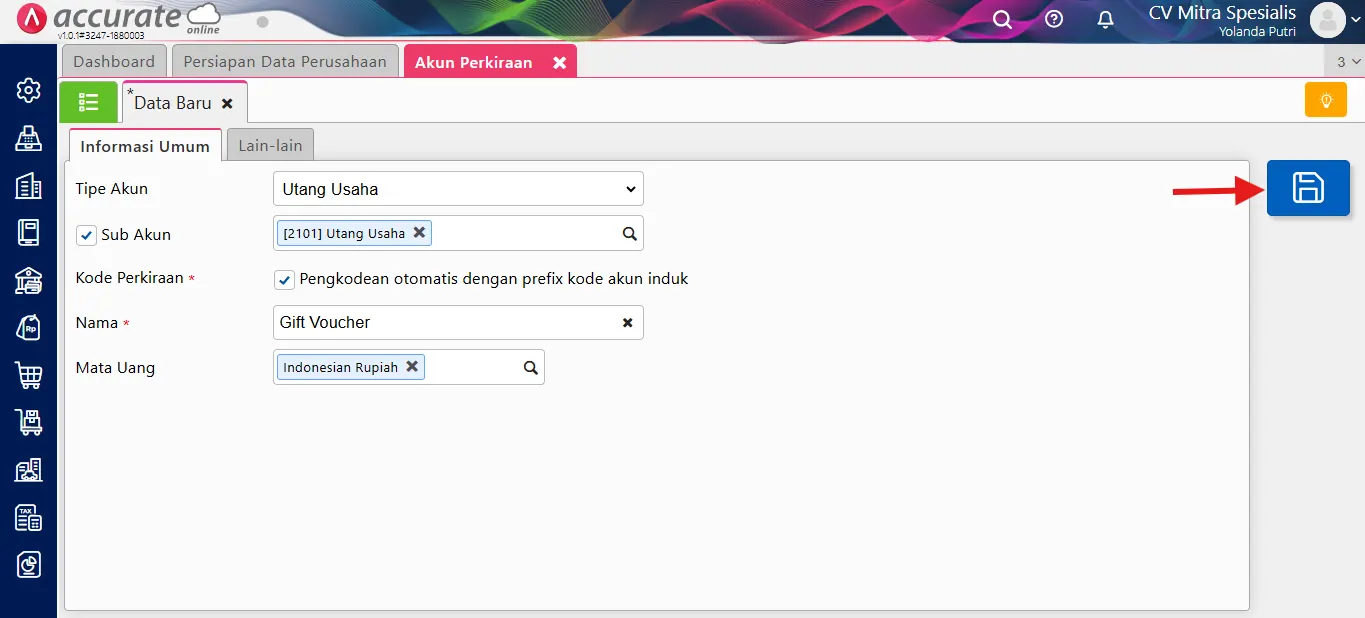
Task: Click the hand truck inventory icon in sidebar
Action: pyautogui.click(x=27, y=422)
